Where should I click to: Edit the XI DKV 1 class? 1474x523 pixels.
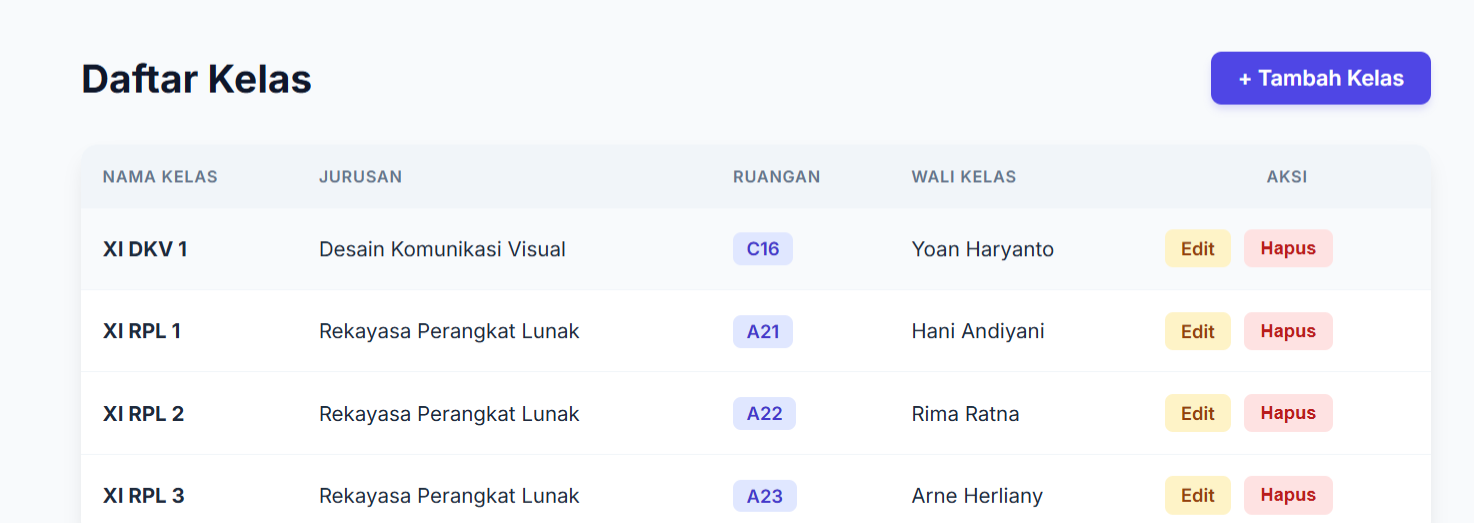click(1197, 249)
